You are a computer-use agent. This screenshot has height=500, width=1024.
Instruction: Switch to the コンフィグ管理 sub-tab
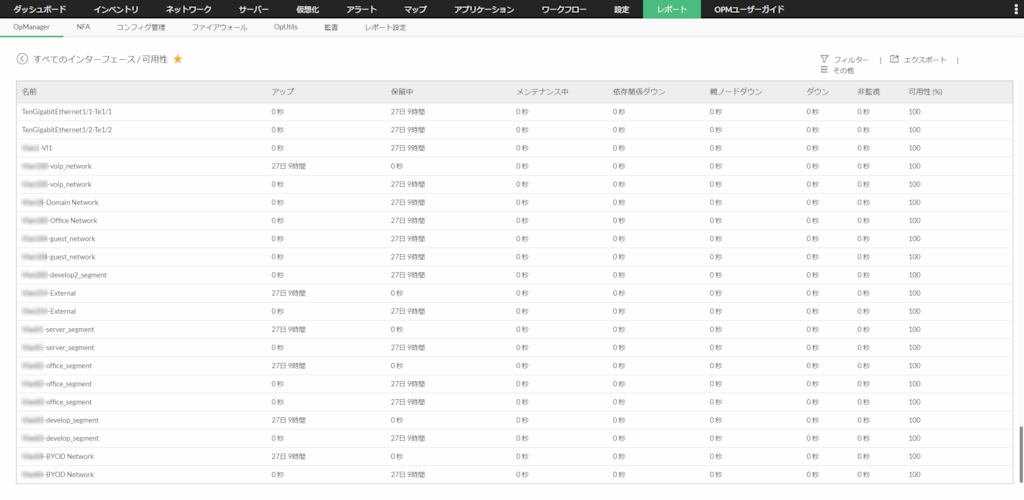(x=141, y=27)
